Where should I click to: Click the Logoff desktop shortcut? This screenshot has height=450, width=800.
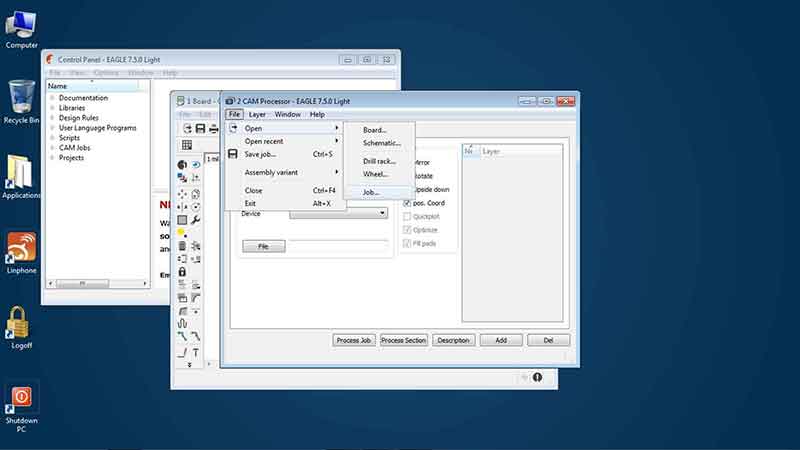pyautogui.click(x=21, y=328)
